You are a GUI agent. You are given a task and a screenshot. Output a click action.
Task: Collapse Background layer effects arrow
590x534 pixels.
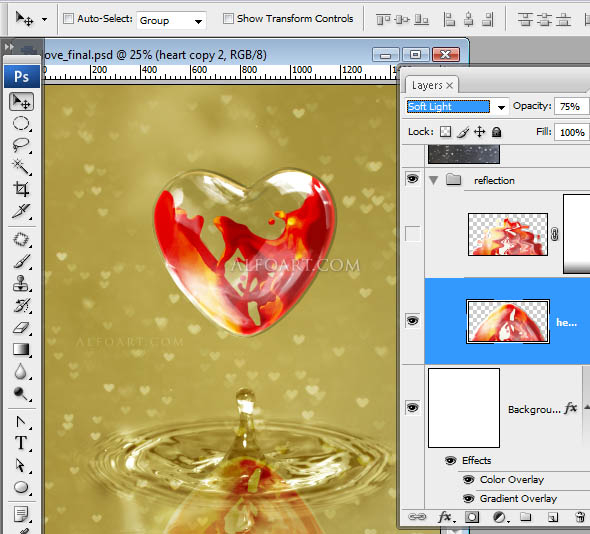point(586,407)
